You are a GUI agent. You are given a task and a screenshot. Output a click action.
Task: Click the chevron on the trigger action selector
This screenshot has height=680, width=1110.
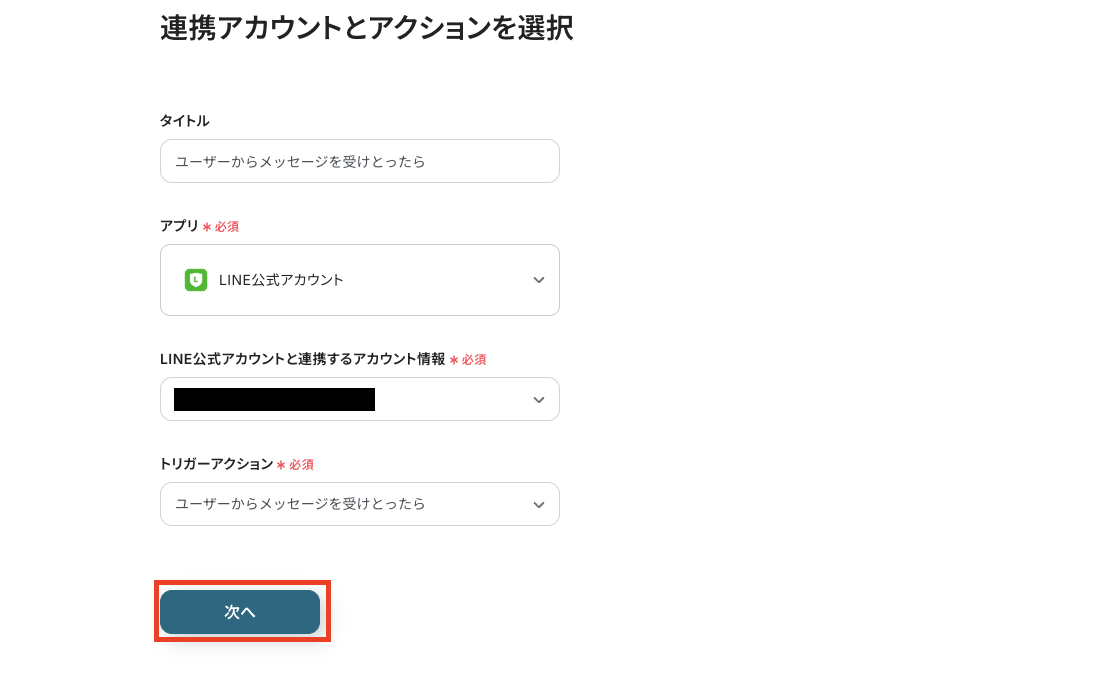point(539,504)
